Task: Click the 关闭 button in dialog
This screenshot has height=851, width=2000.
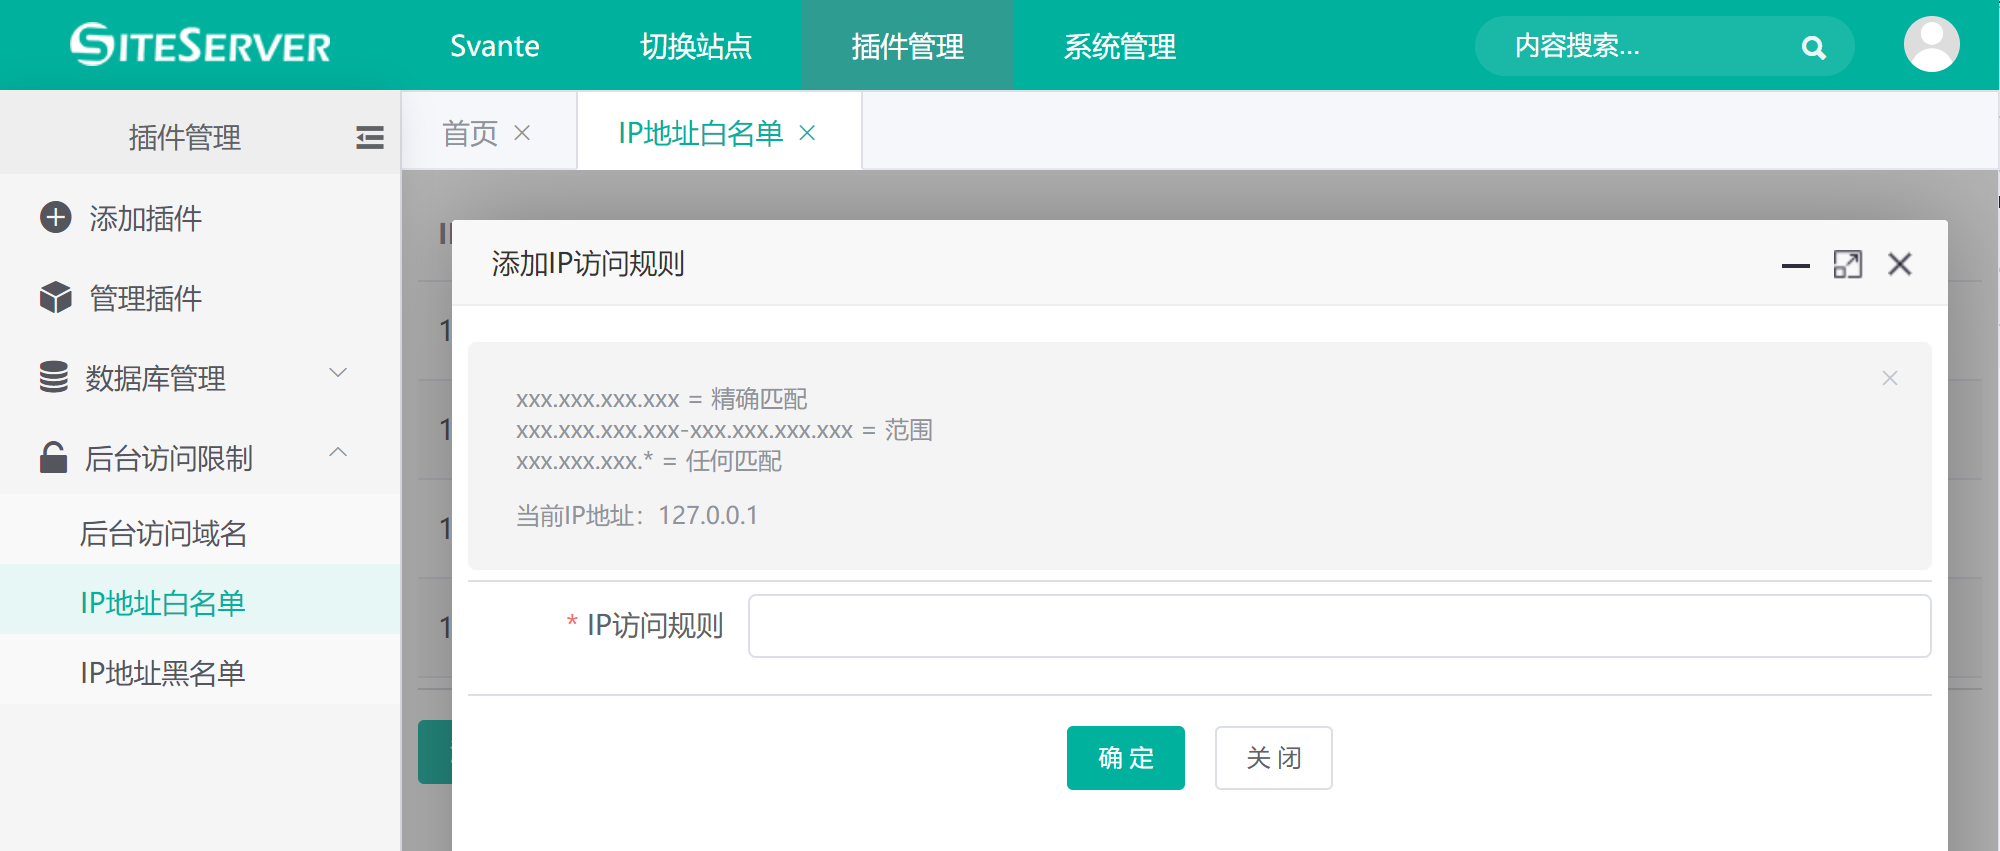Action: (x=1273, y=758)
